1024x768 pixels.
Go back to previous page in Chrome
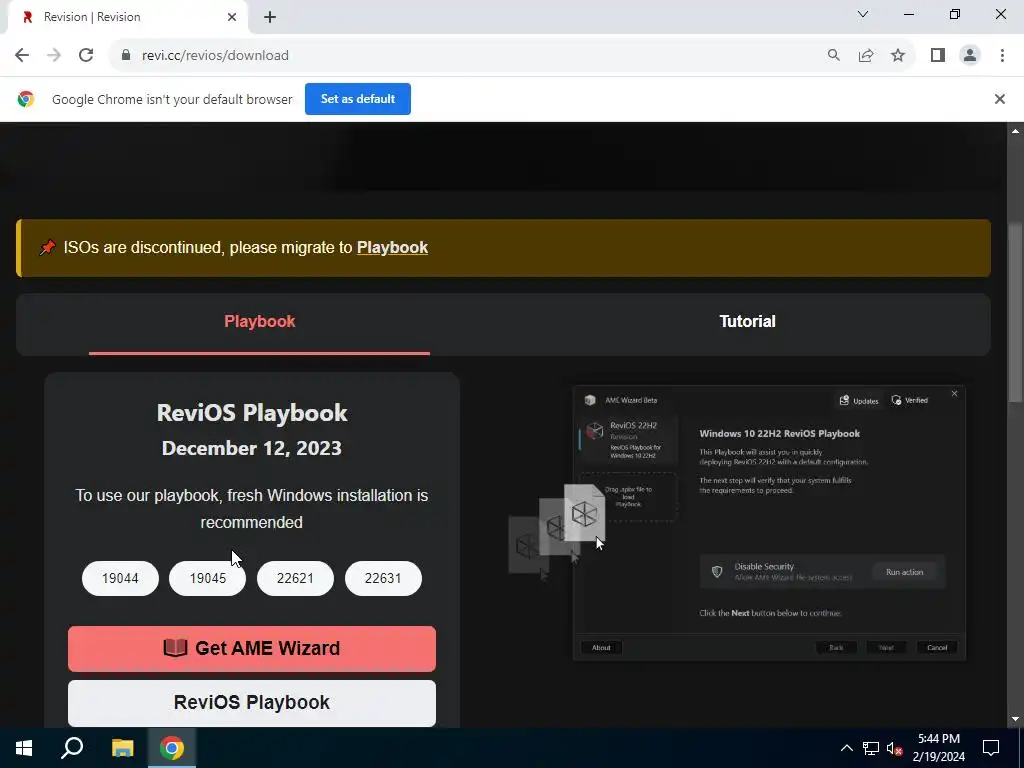(x=22, y=56)
